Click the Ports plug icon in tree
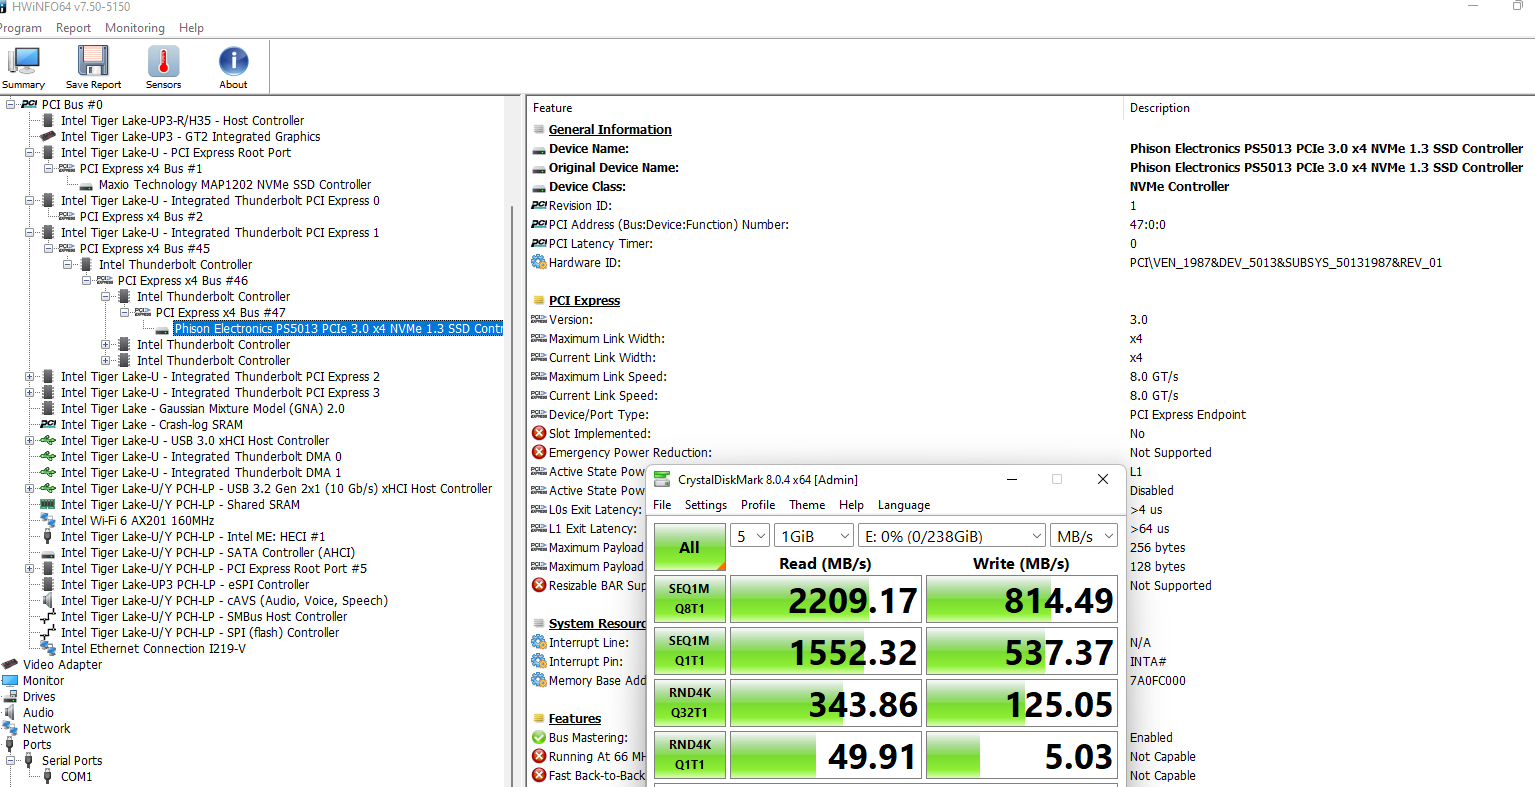The image size is (1535, 787). [x=10, y=744]
